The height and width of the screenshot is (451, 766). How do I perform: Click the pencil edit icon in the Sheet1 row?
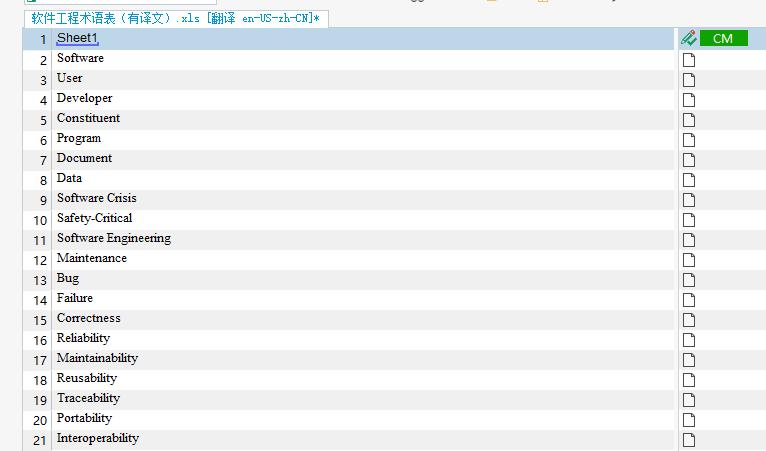click(688, 38)
